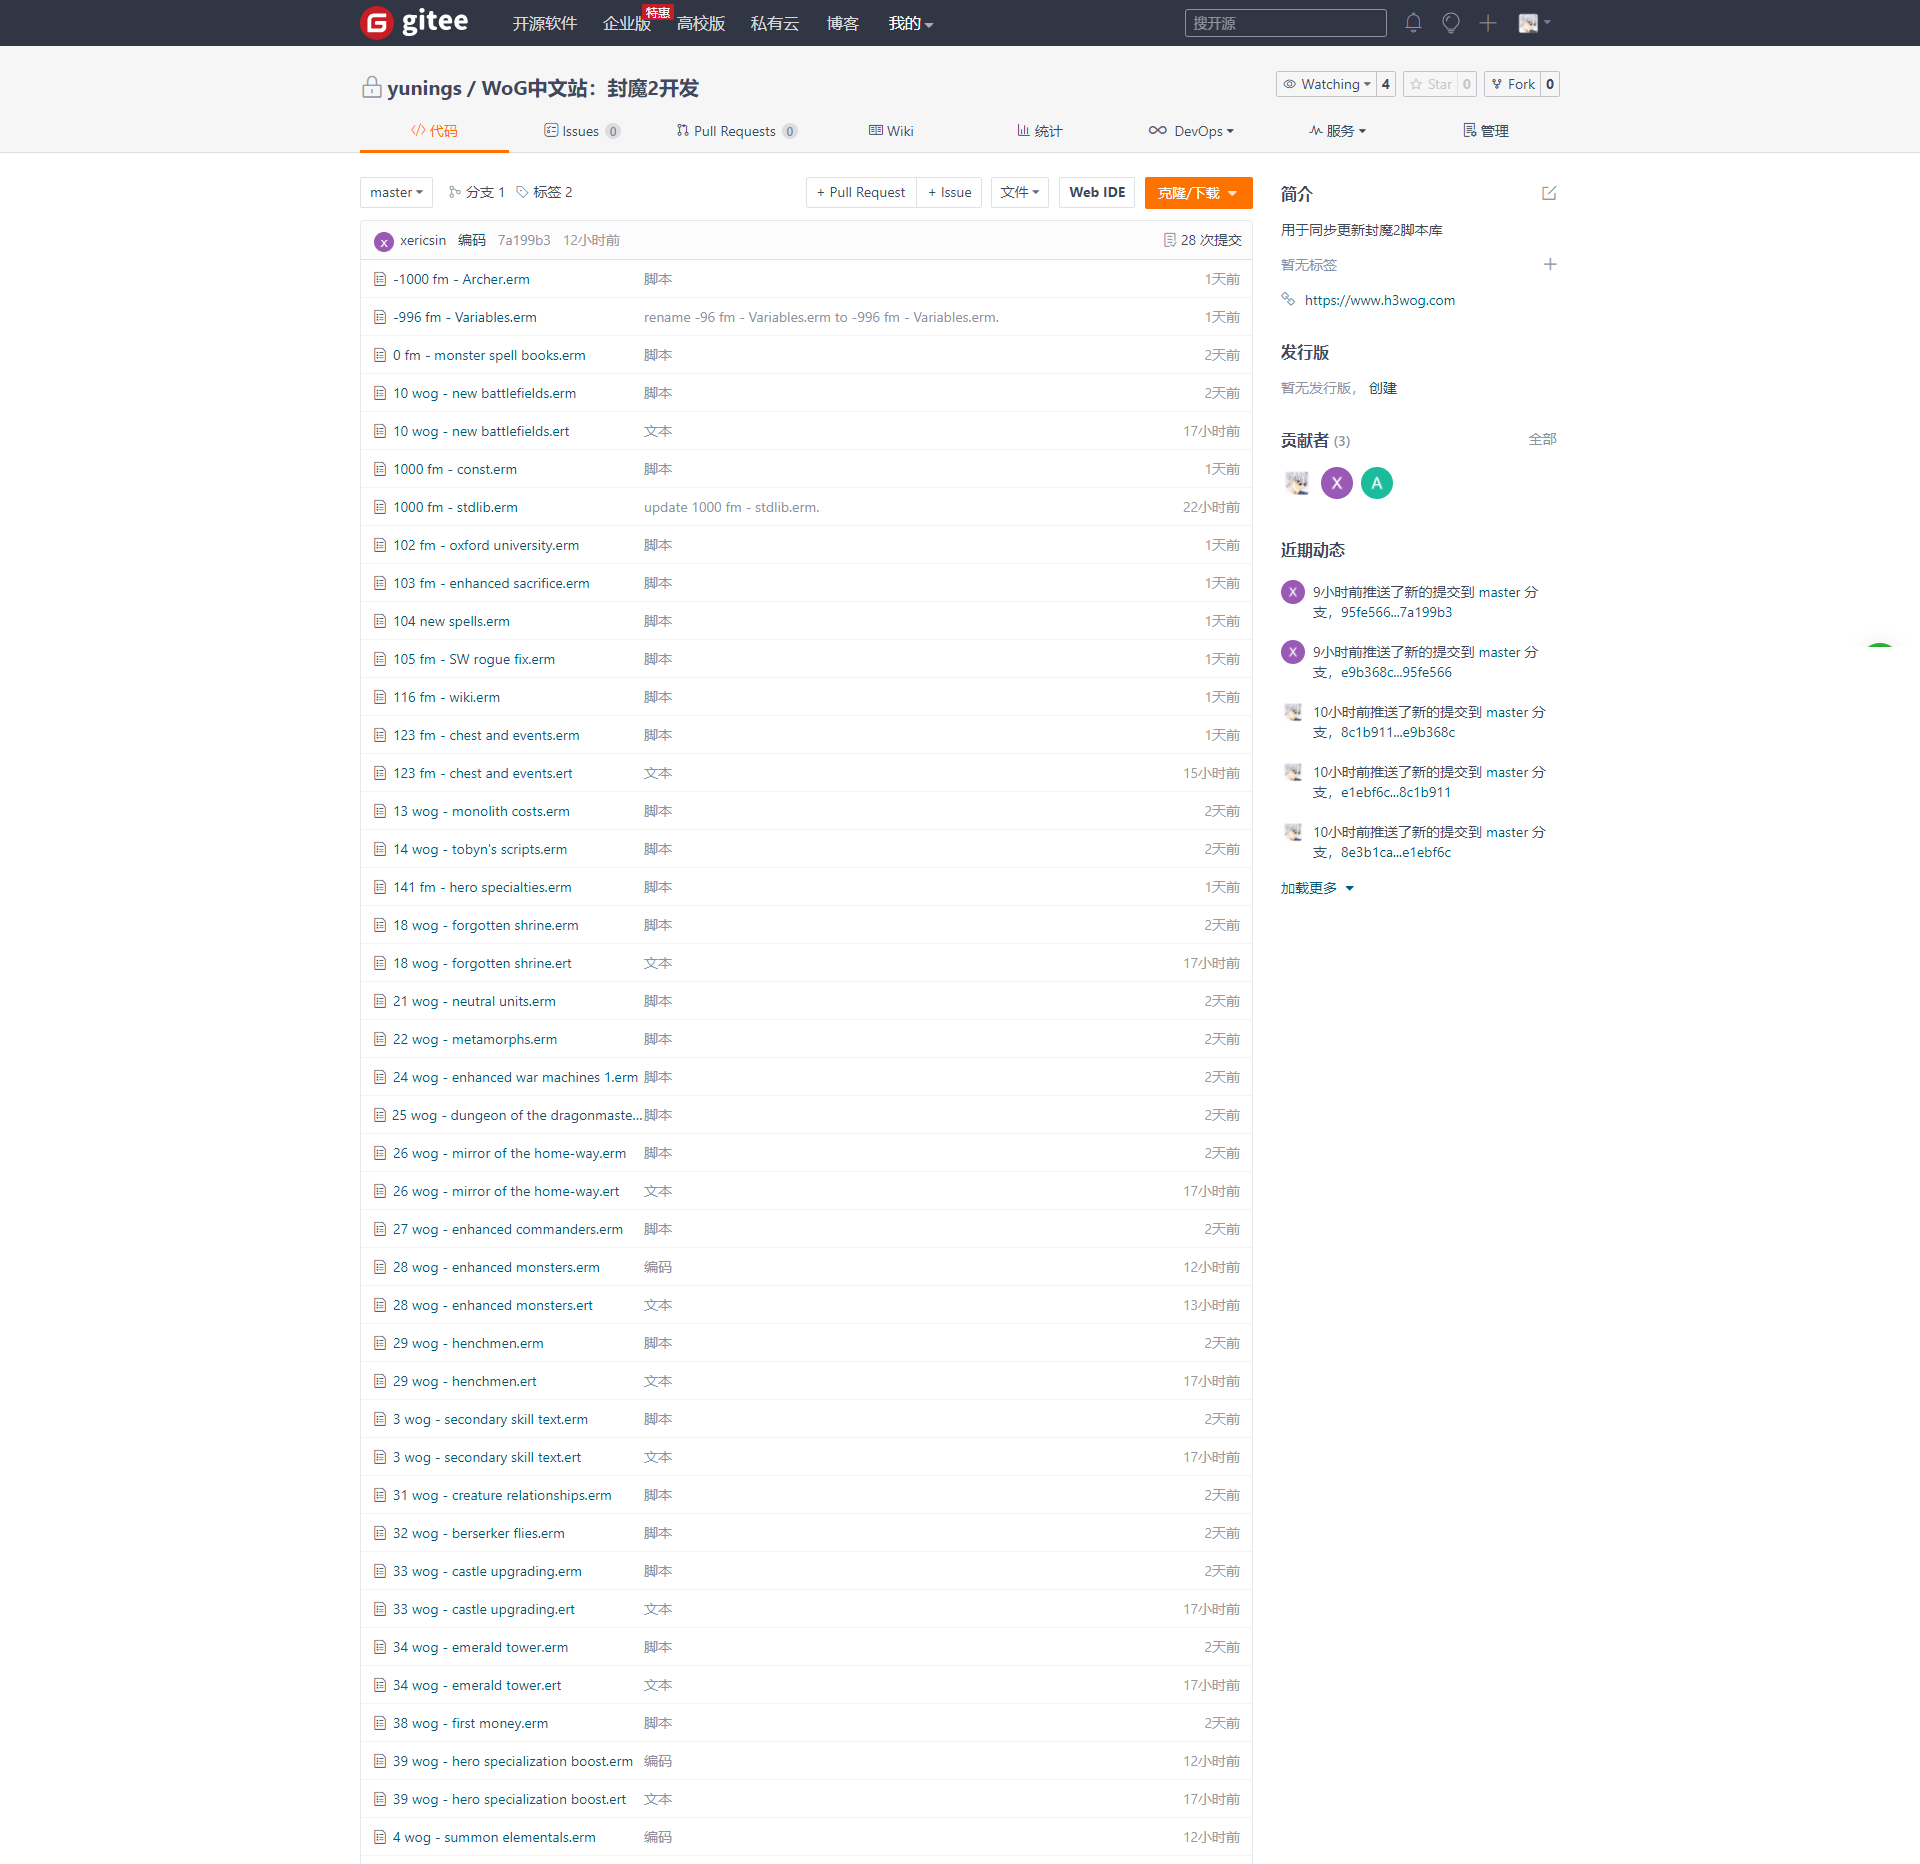Click the Gitee logo
Viewport: 1920px width, 1864px height.
414,22
